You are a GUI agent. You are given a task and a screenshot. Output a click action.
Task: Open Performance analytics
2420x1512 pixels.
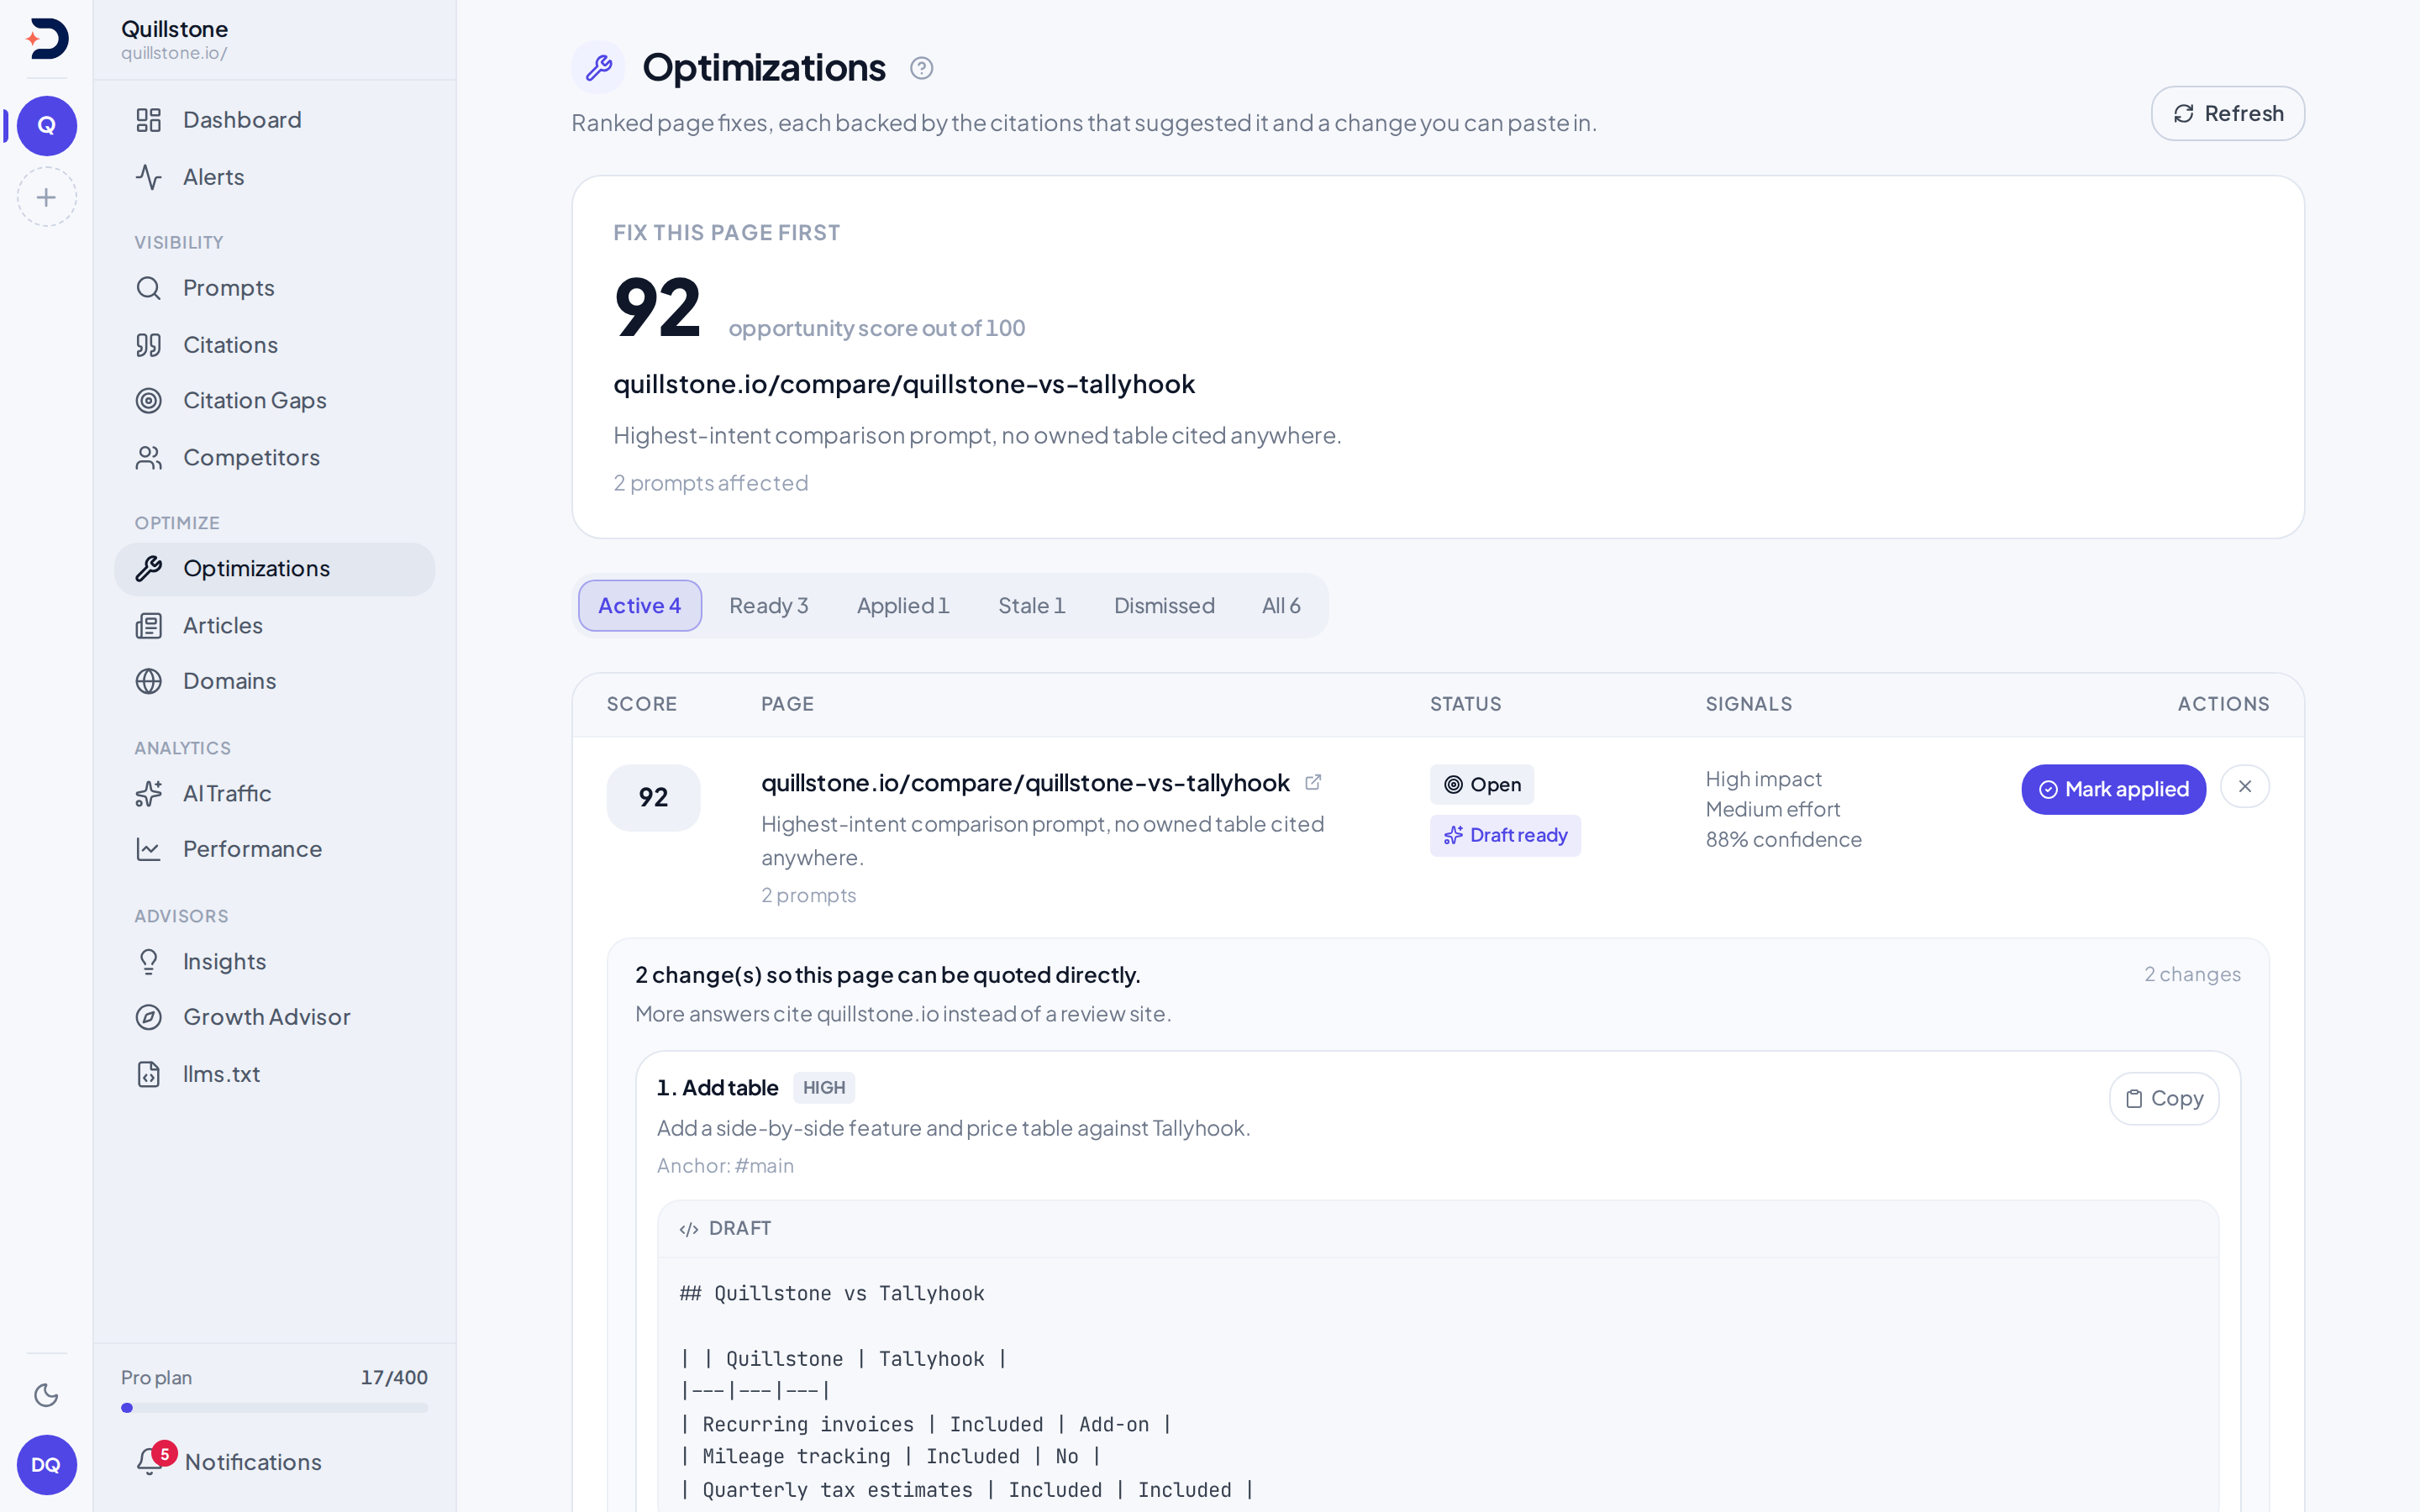(x=274, y=849)
